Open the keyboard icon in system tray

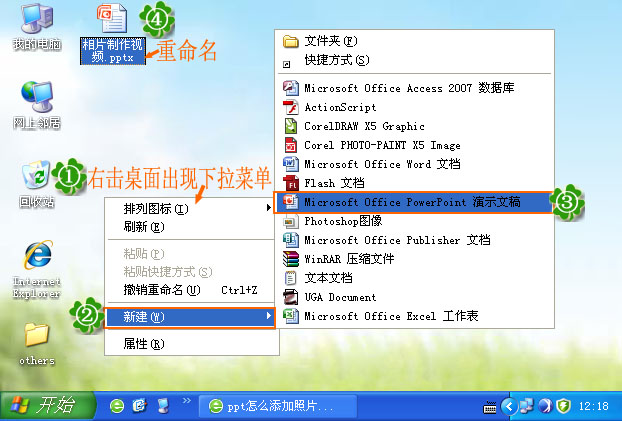490,407
